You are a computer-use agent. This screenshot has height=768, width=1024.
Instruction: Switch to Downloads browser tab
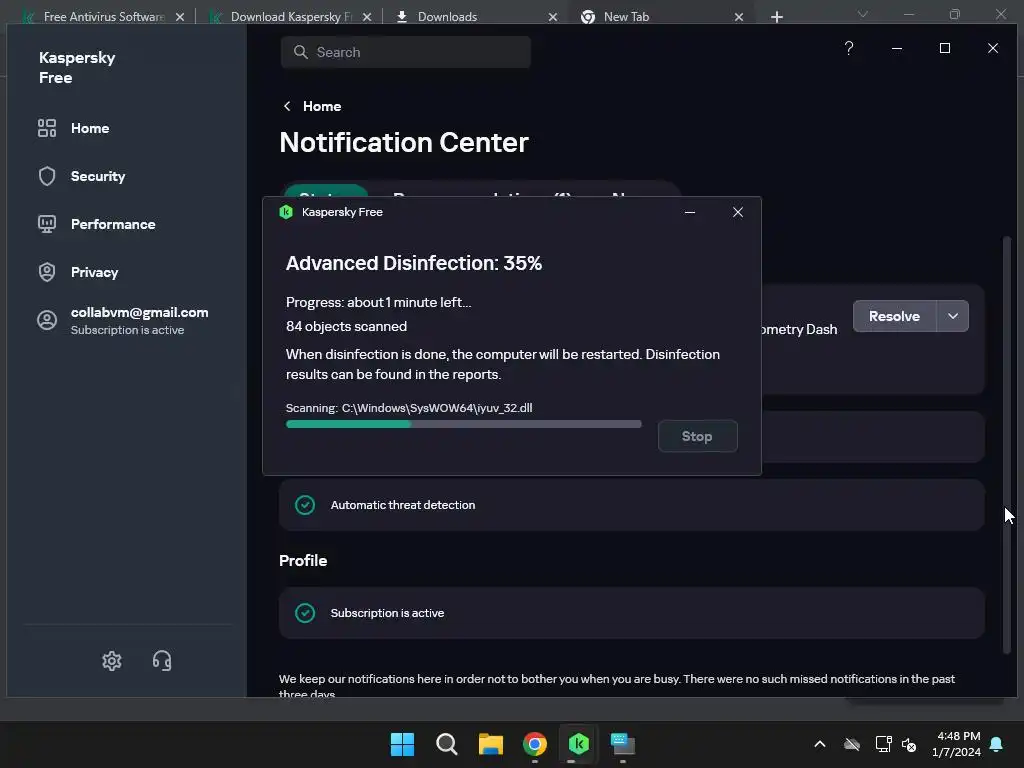coord(447,16)
